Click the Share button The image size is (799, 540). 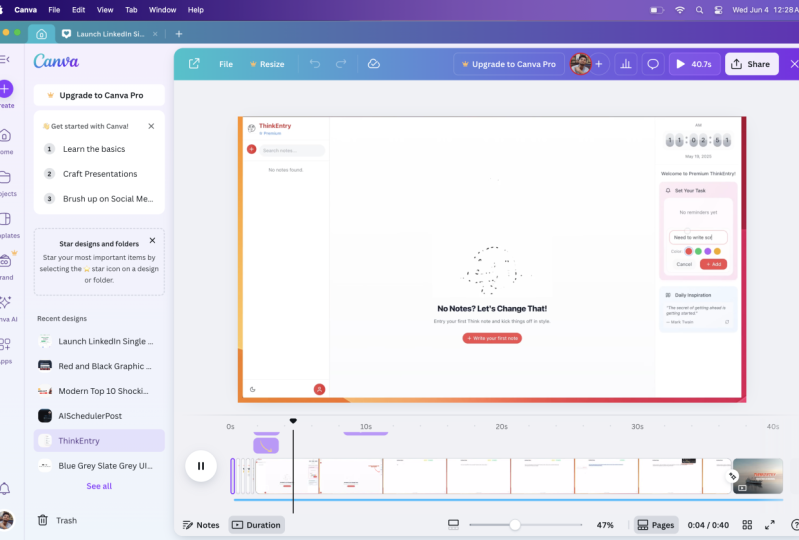752,64
